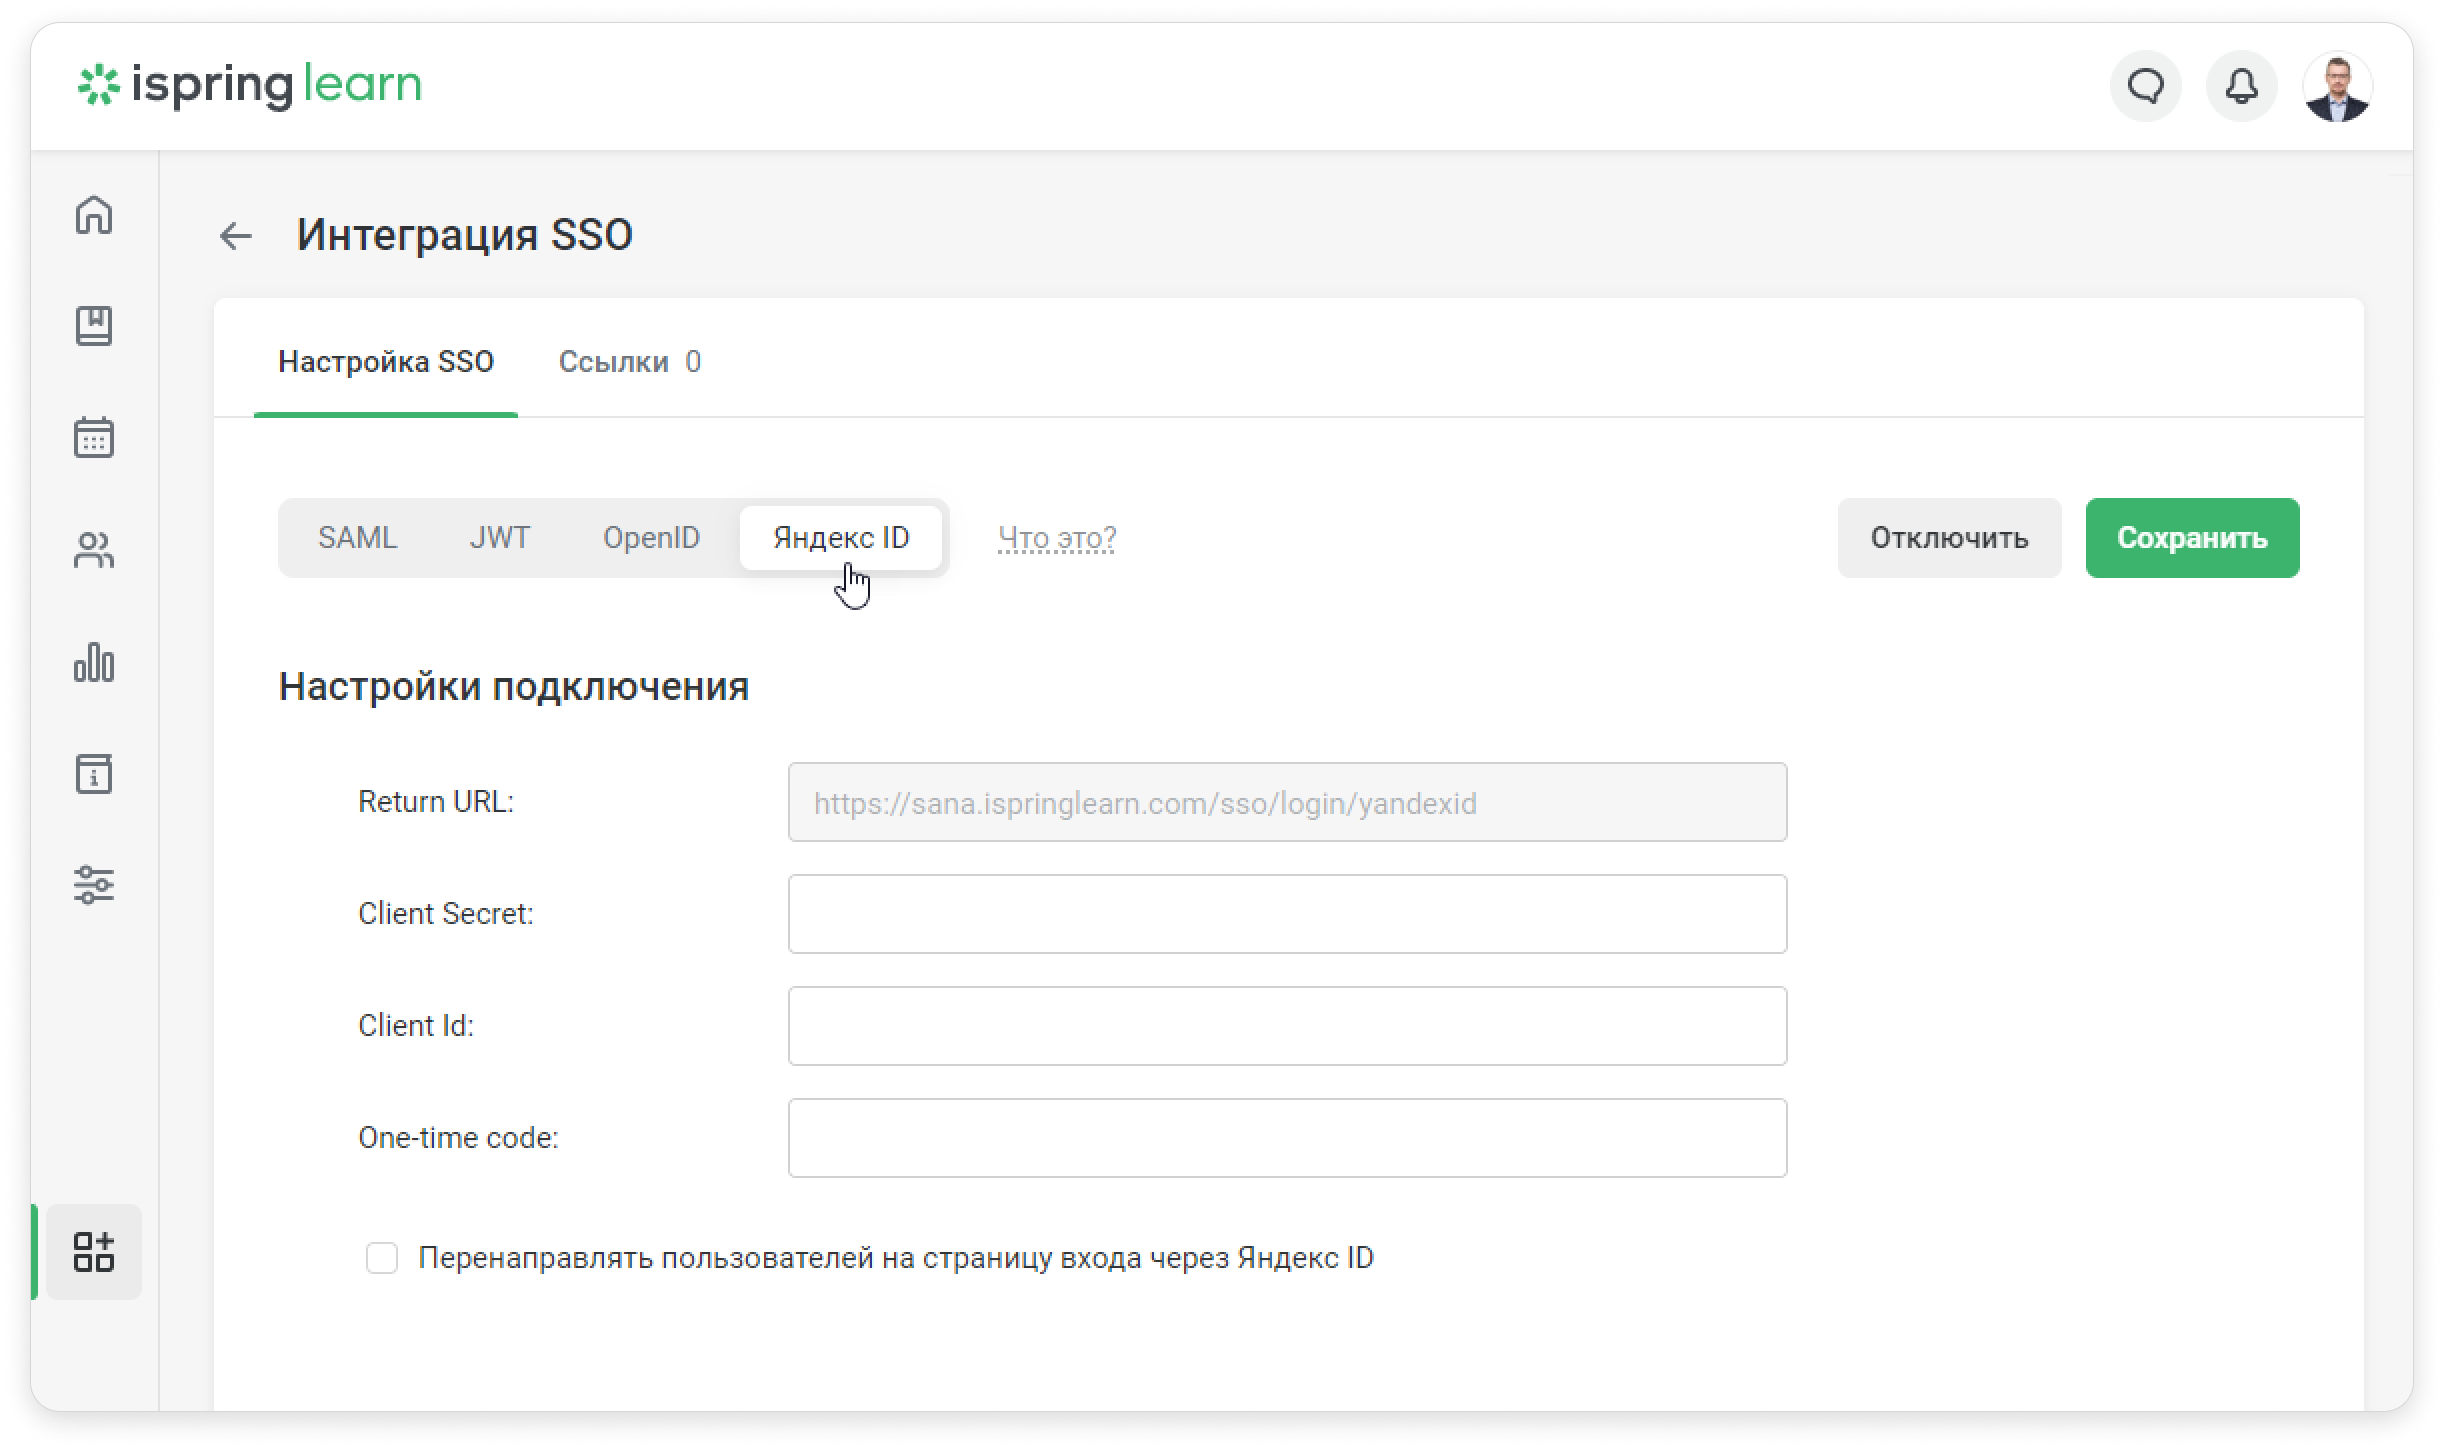
Task: Select the JWT protocol option
Action: coord(500,538)
